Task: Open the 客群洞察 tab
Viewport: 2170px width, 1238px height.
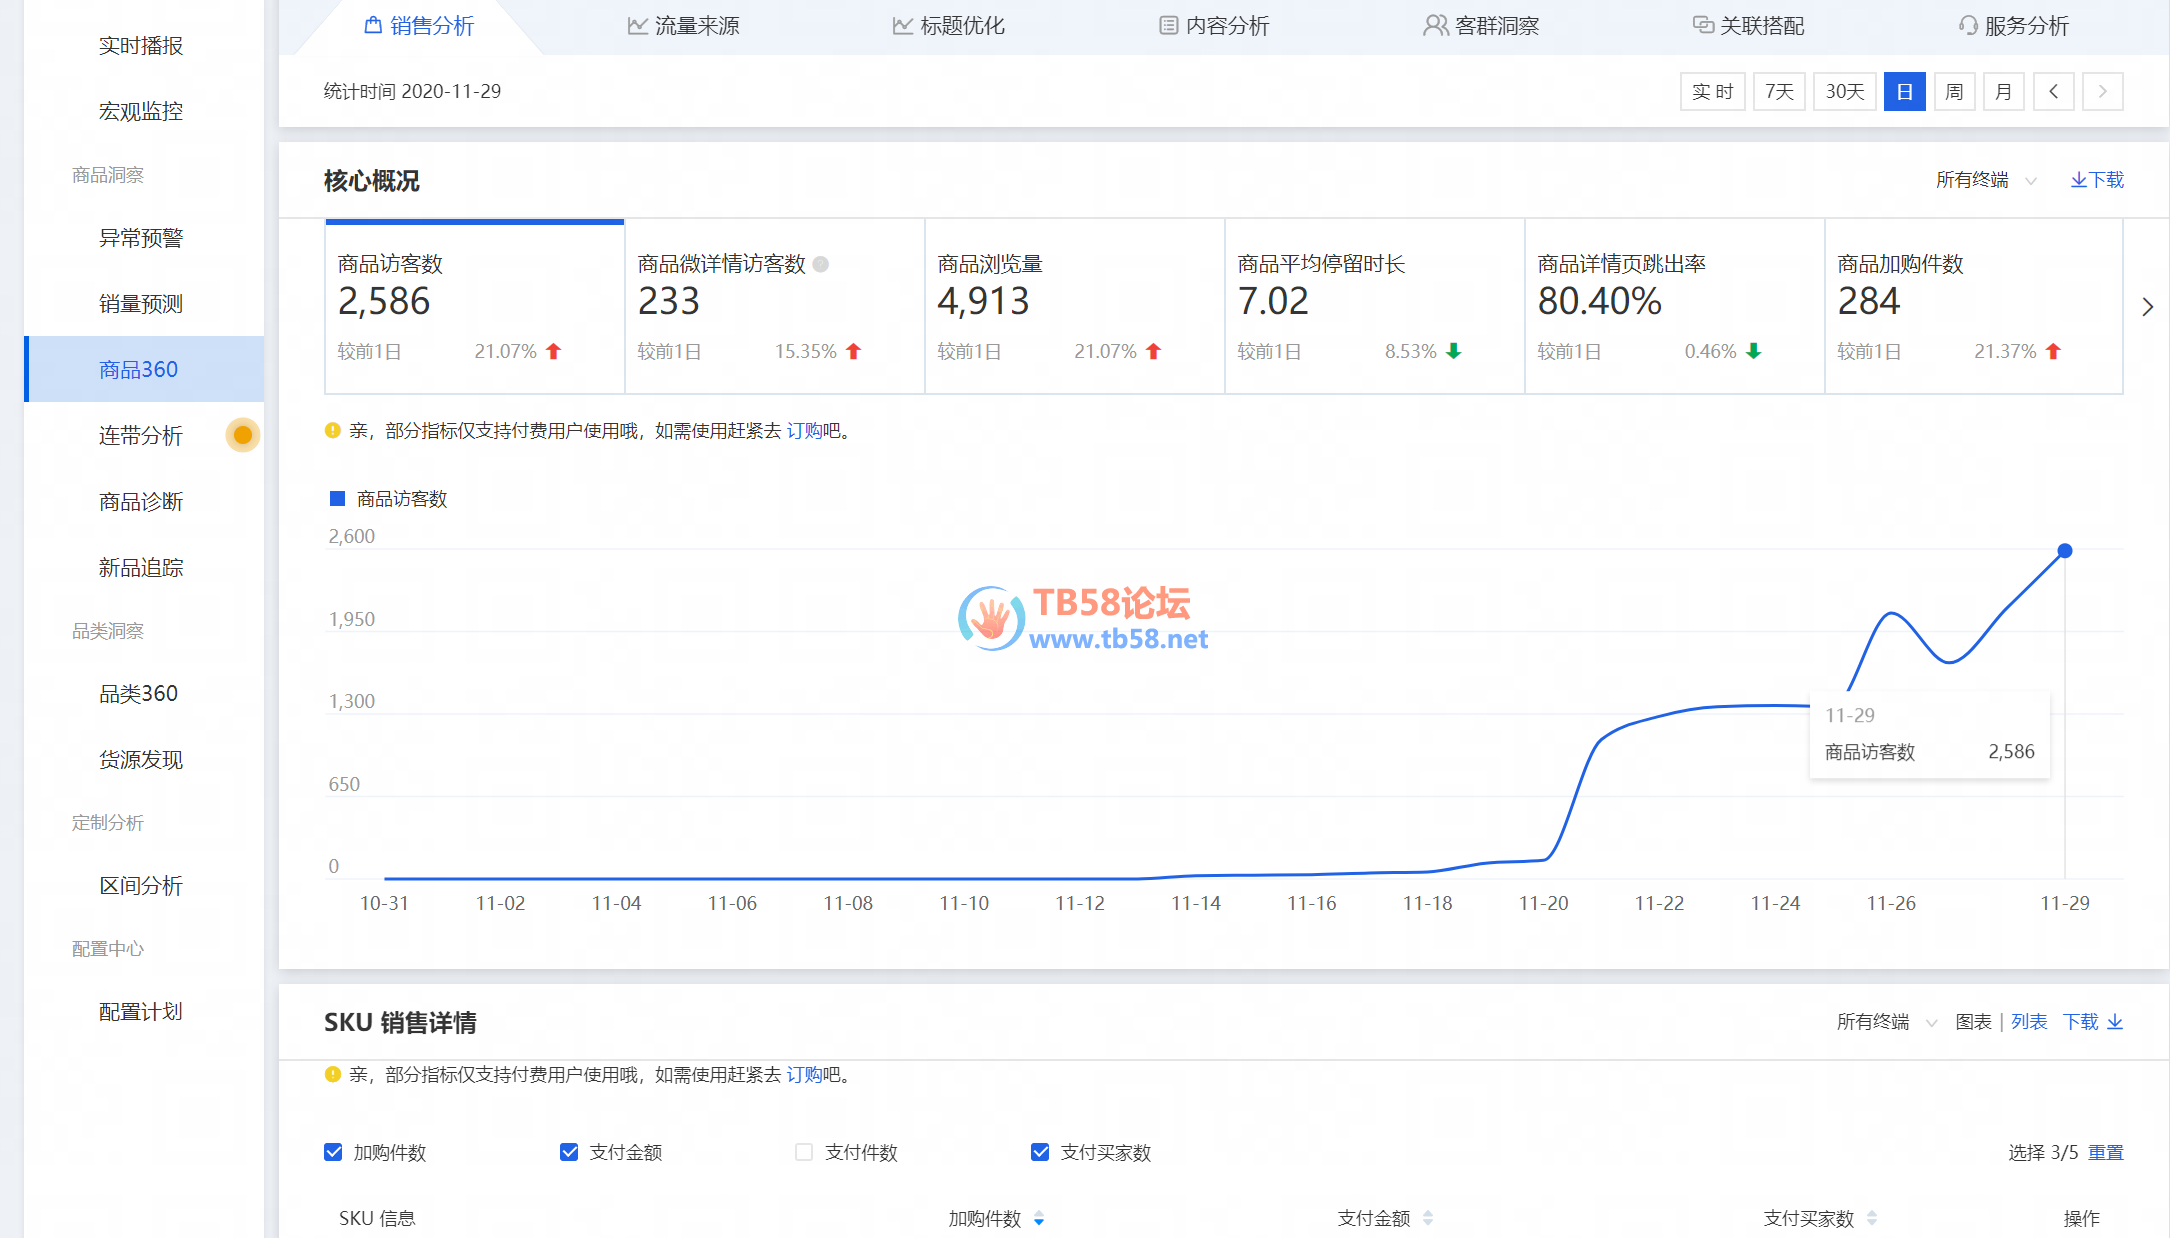Action: 1481,26
